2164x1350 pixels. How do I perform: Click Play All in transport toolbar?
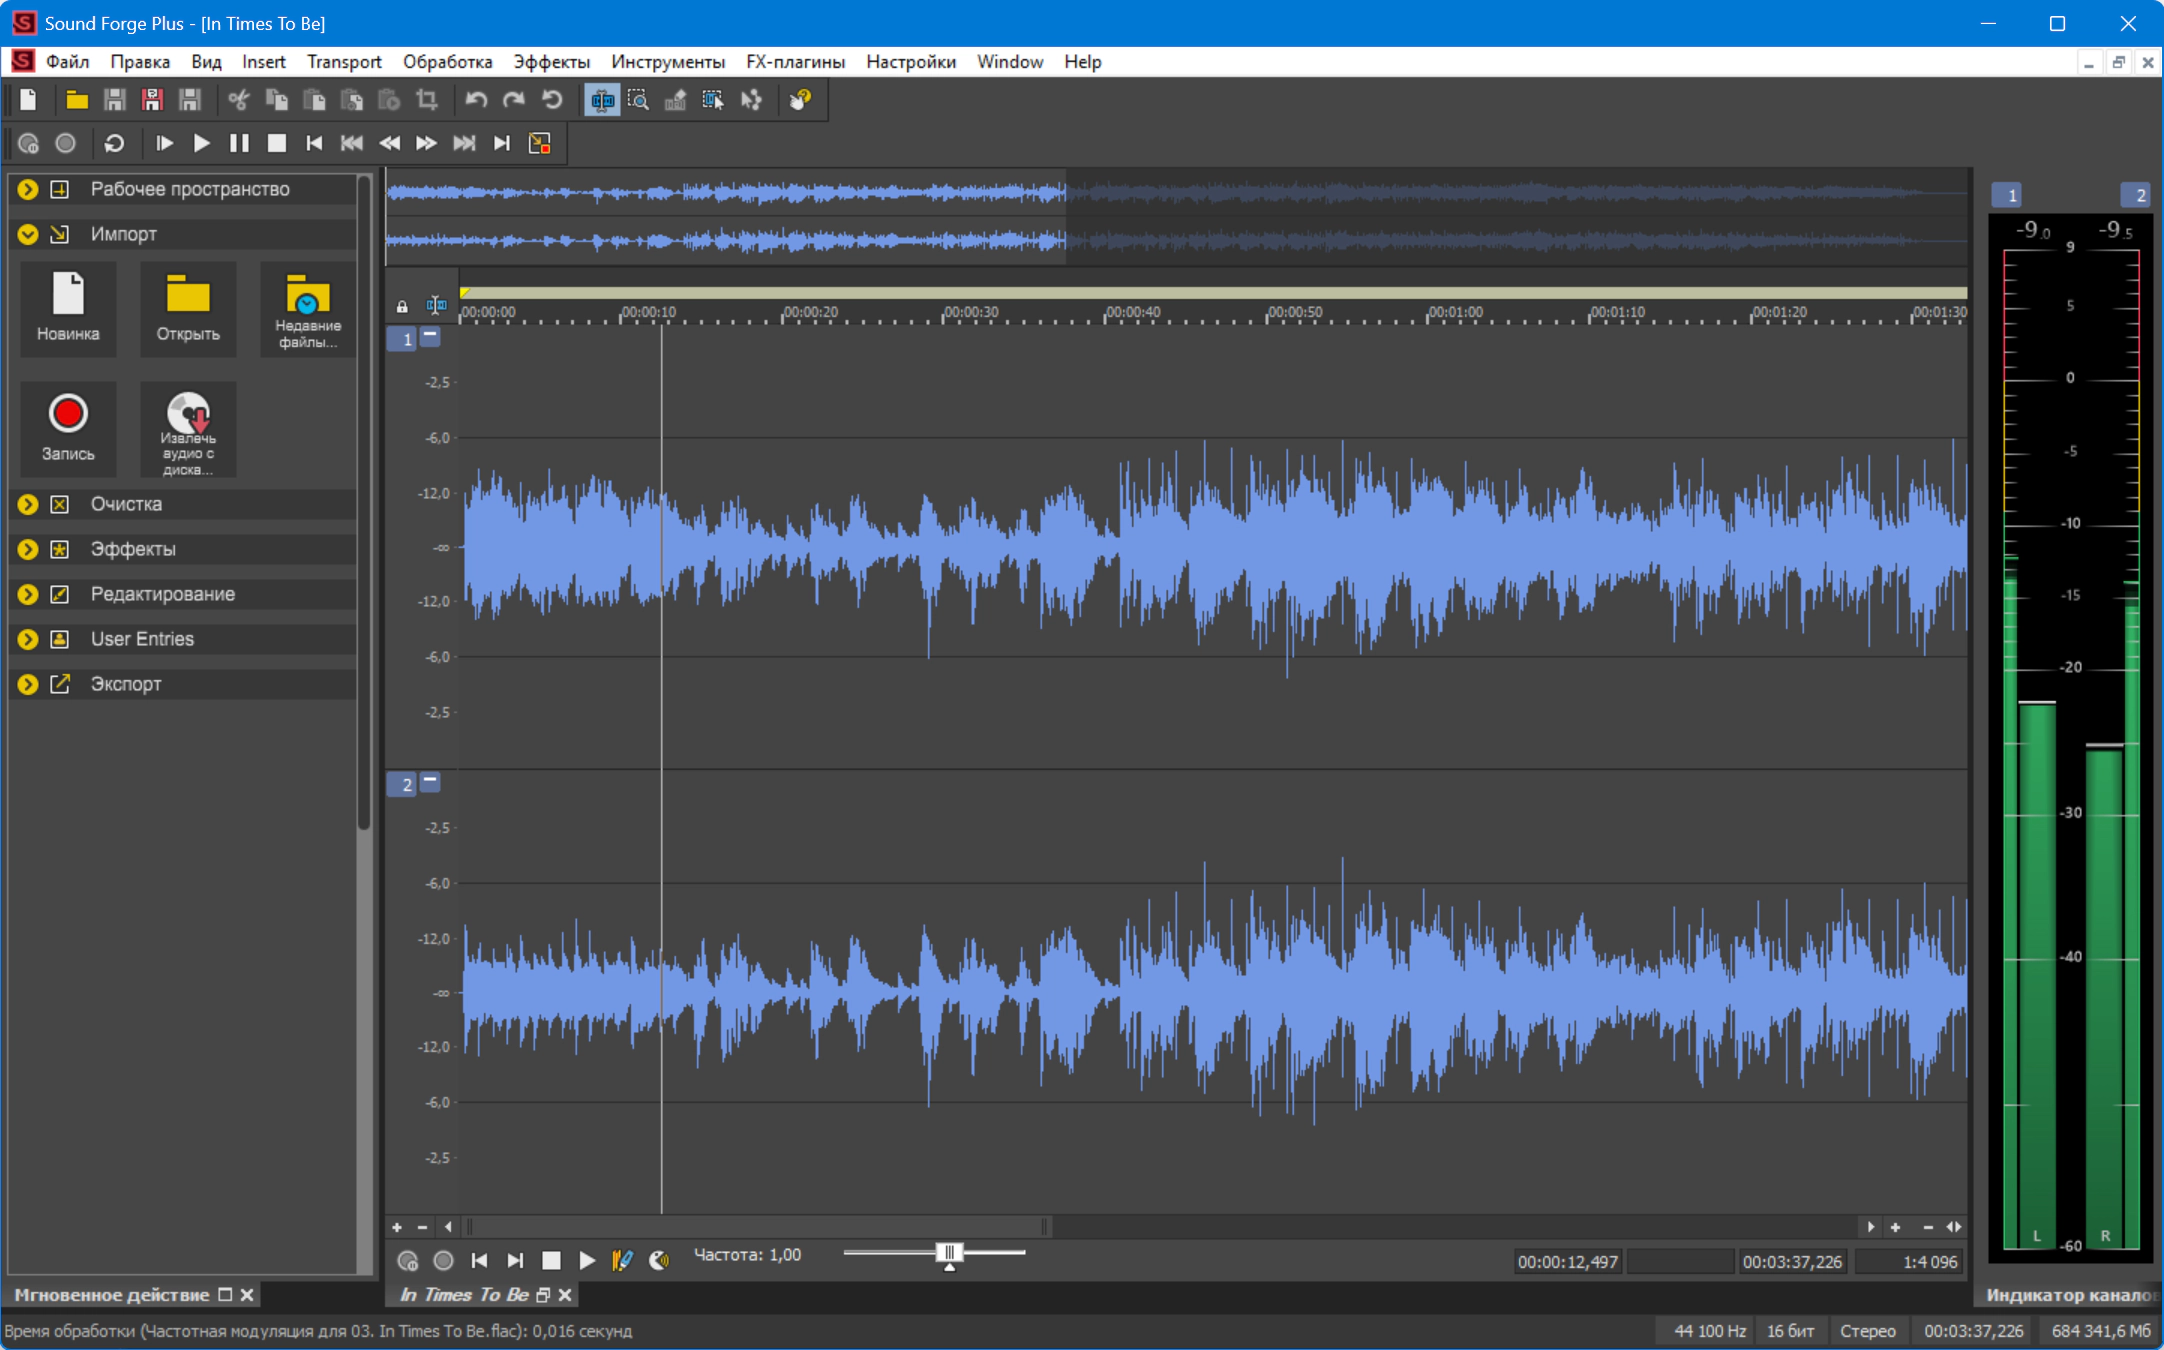[x=164, y=144]
